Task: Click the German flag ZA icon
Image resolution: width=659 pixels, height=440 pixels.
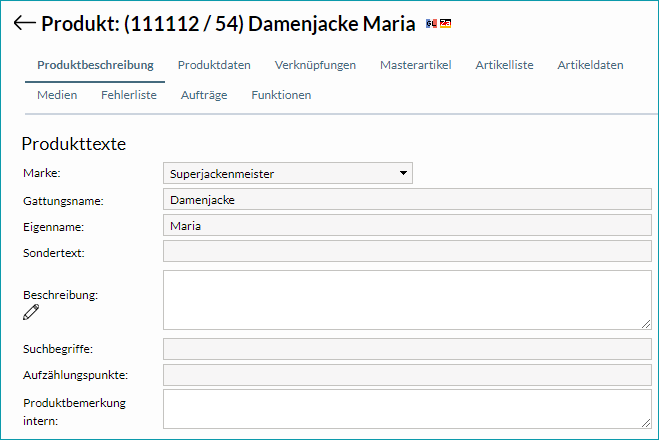Action: (445, 24)
